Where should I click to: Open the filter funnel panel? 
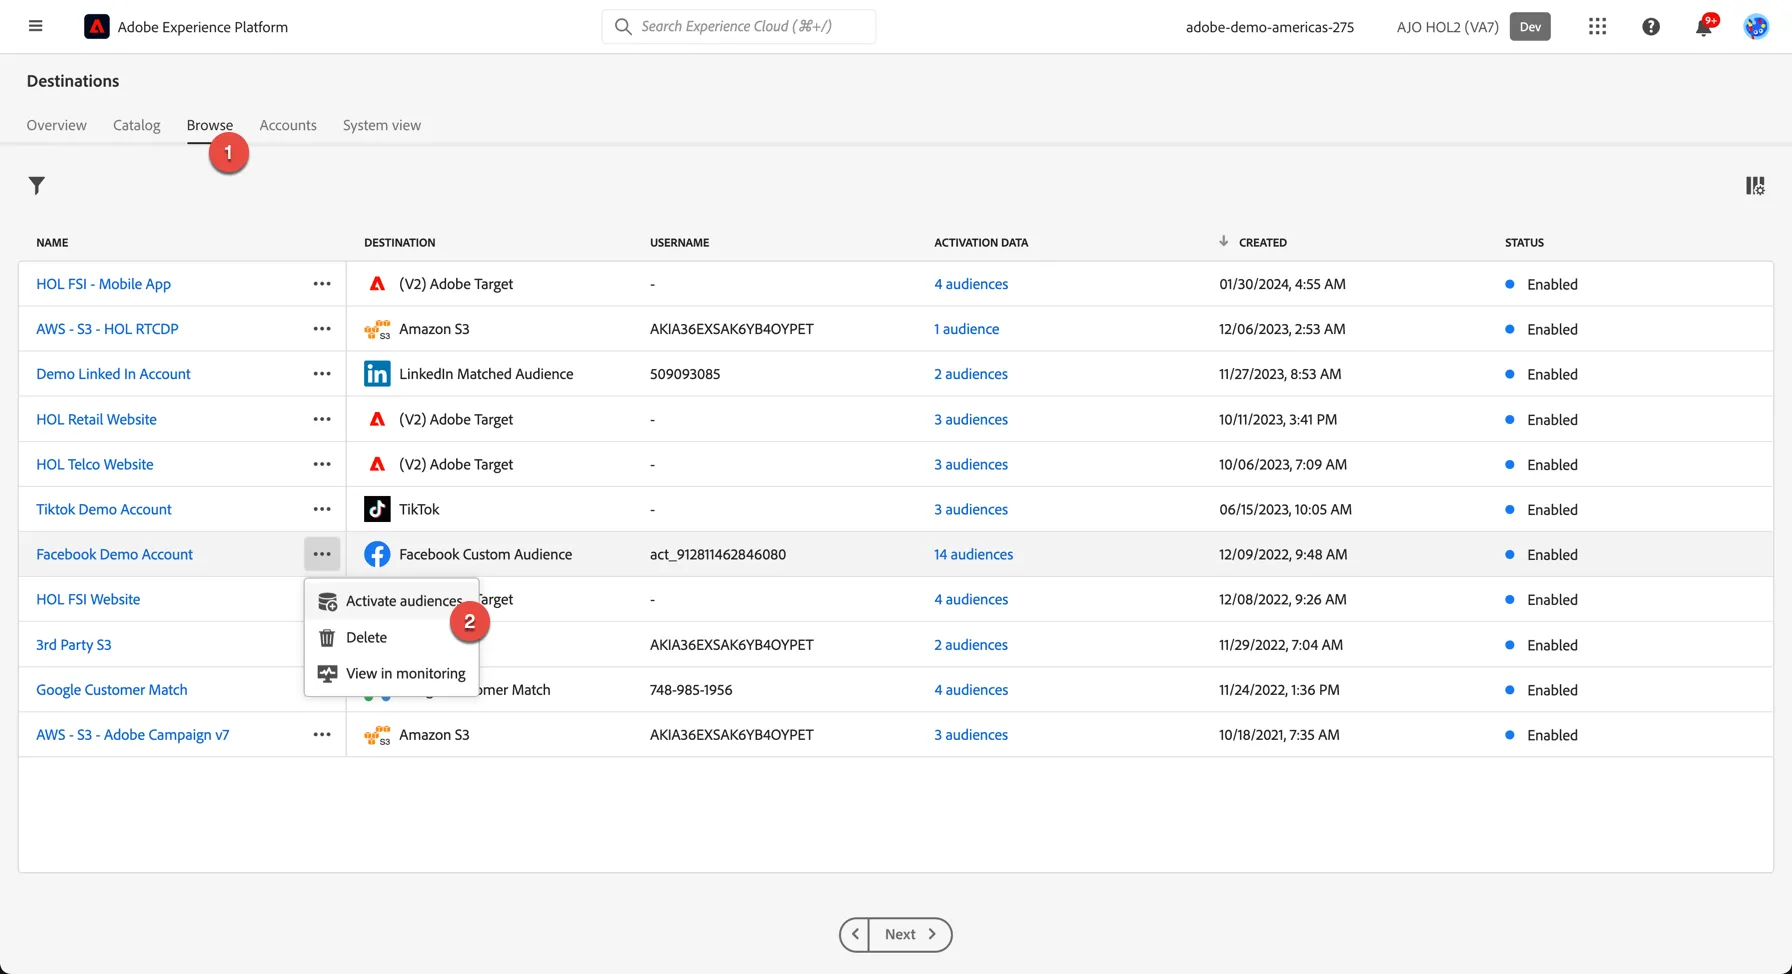pyautogui.click(x=37, y=185)
